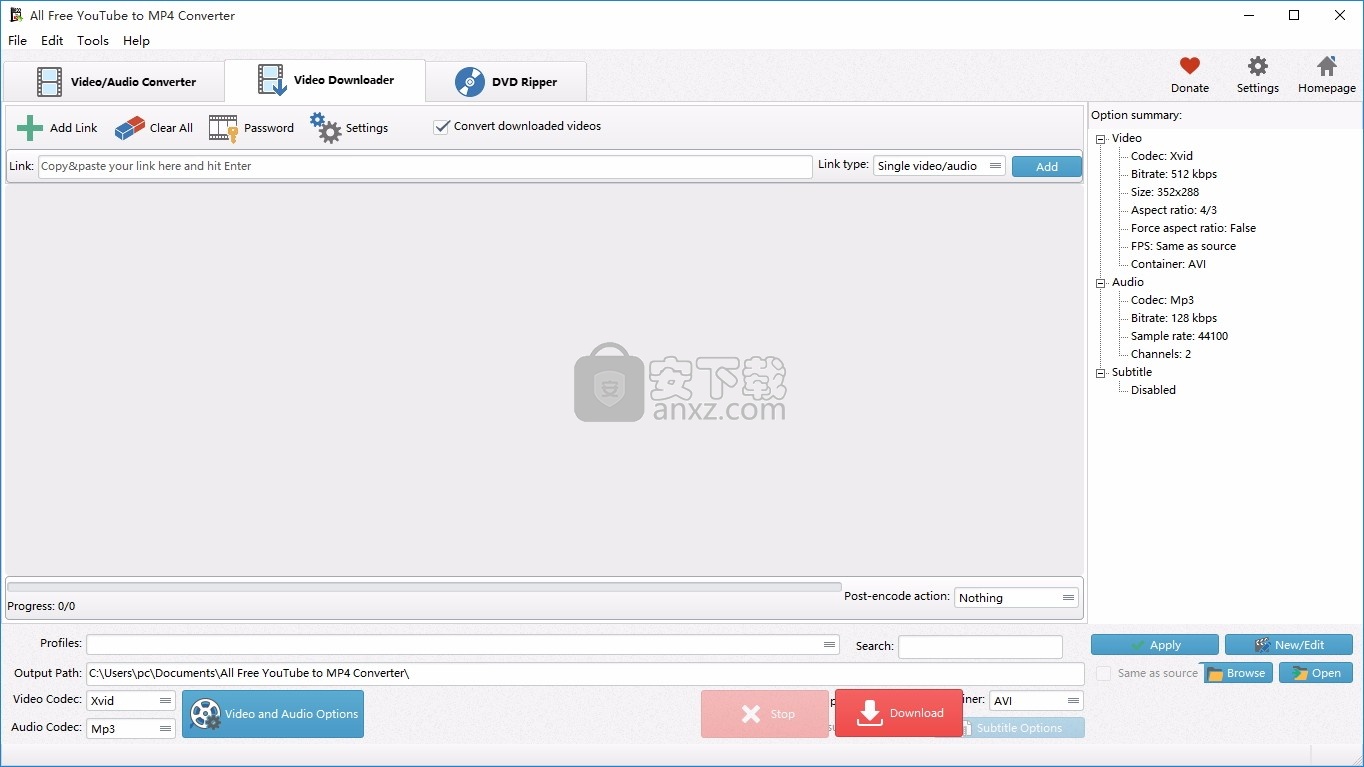This screenshot has height=767, width=1364.
Task: Open Audio Codec Mp3 dropdown
Action: pos(131,729)
